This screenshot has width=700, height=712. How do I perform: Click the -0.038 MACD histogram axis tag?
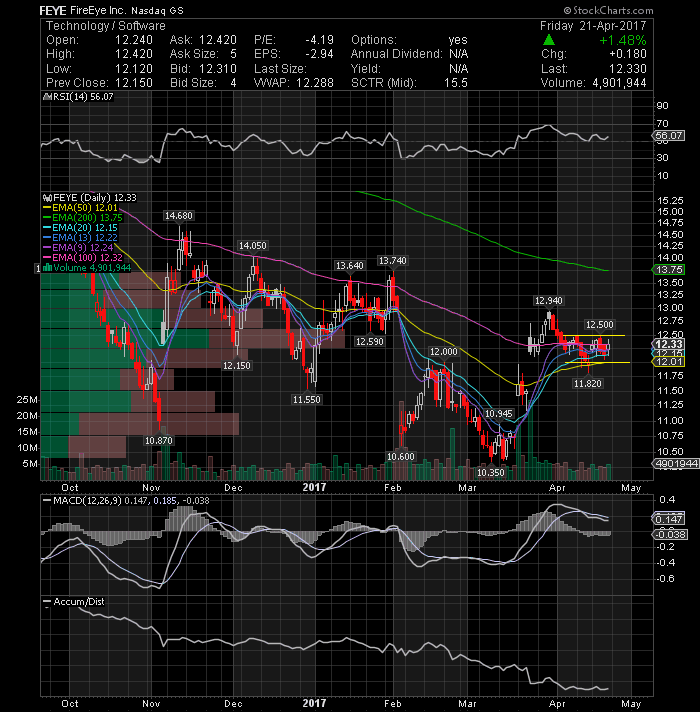coord(670,534)
